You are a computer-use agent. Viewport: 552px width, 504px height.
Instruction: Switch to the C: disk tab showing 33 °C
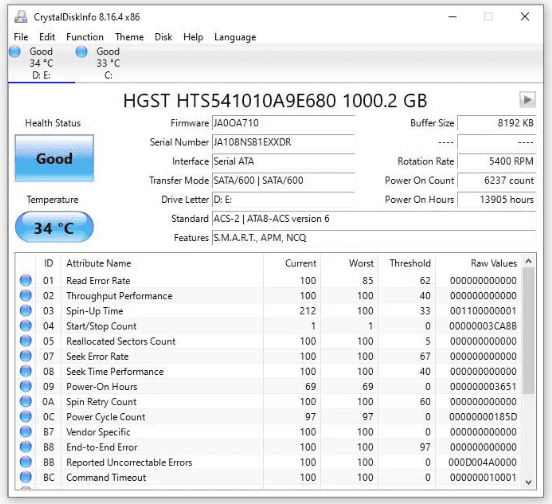(x=108, y=63)
